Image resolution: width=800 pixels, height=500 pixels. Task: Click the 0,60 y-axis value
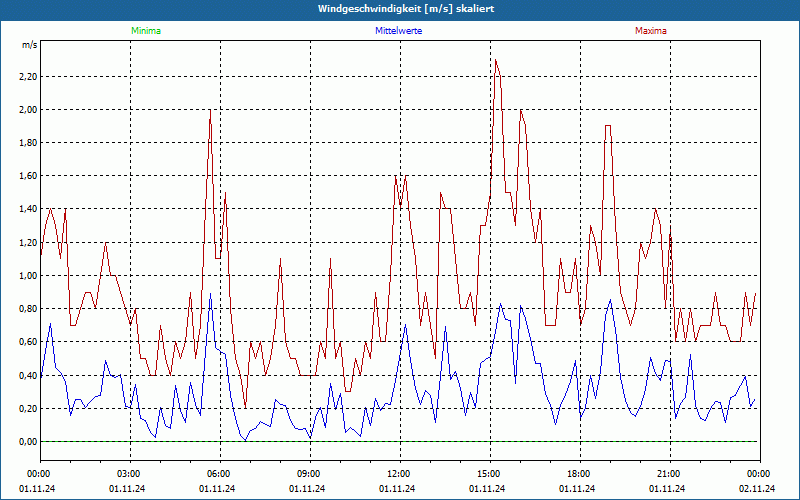29,342
